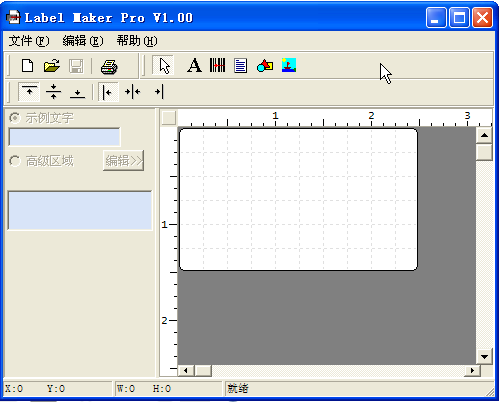
Task: Select the 高级区域 radio button
Action: point(14,161)
